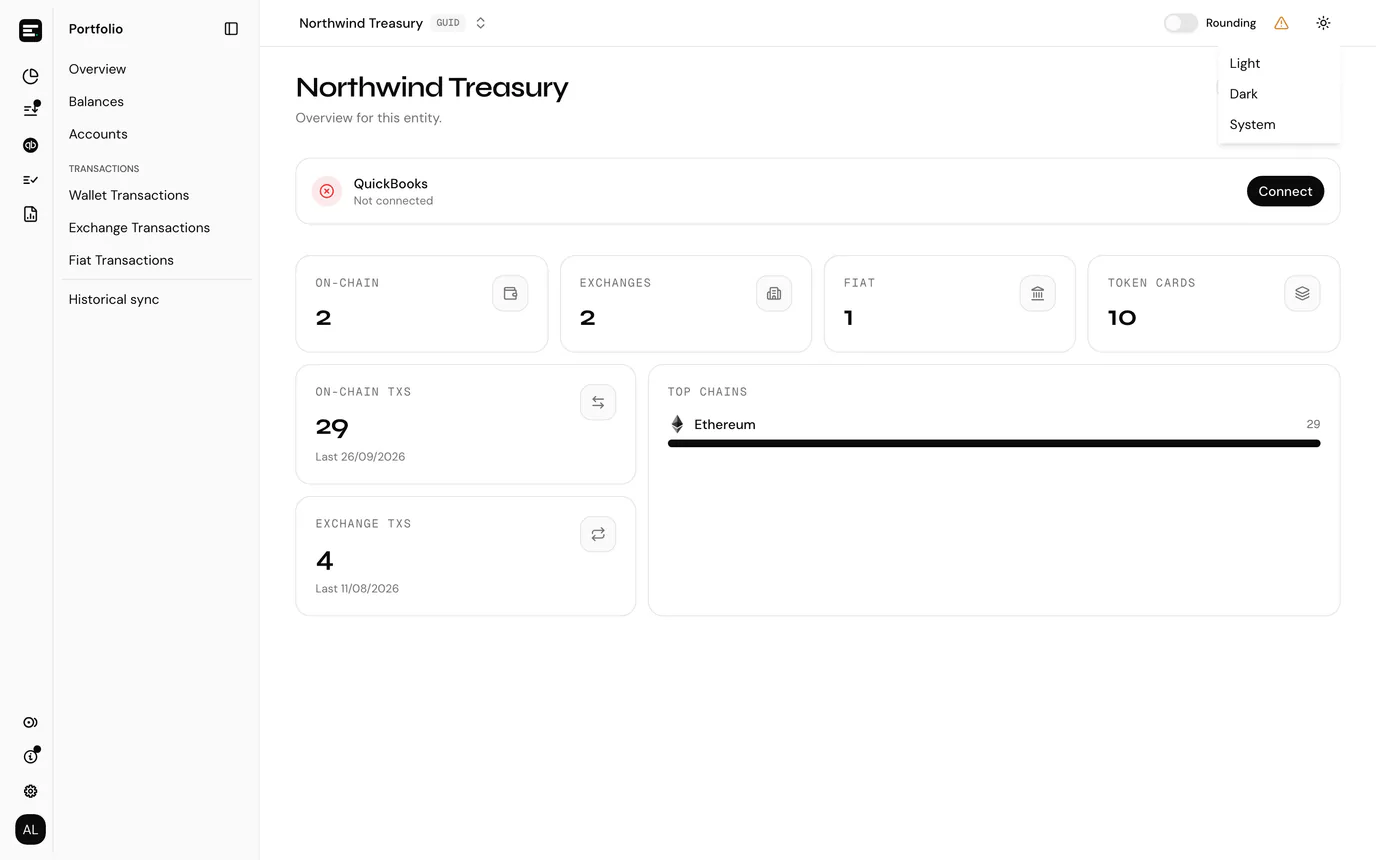Click the Token Cards value 10

[1122, 318]
